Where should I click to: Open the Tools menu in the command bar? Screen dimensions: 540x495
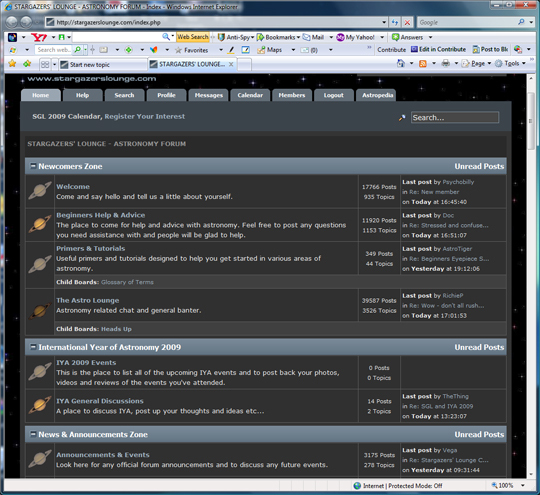510,63
